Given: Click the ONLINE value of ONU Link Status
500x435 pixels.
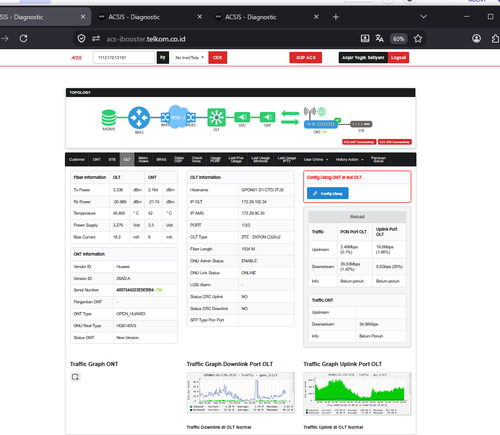Looking at the screenshot, I should tap(249, 273).
